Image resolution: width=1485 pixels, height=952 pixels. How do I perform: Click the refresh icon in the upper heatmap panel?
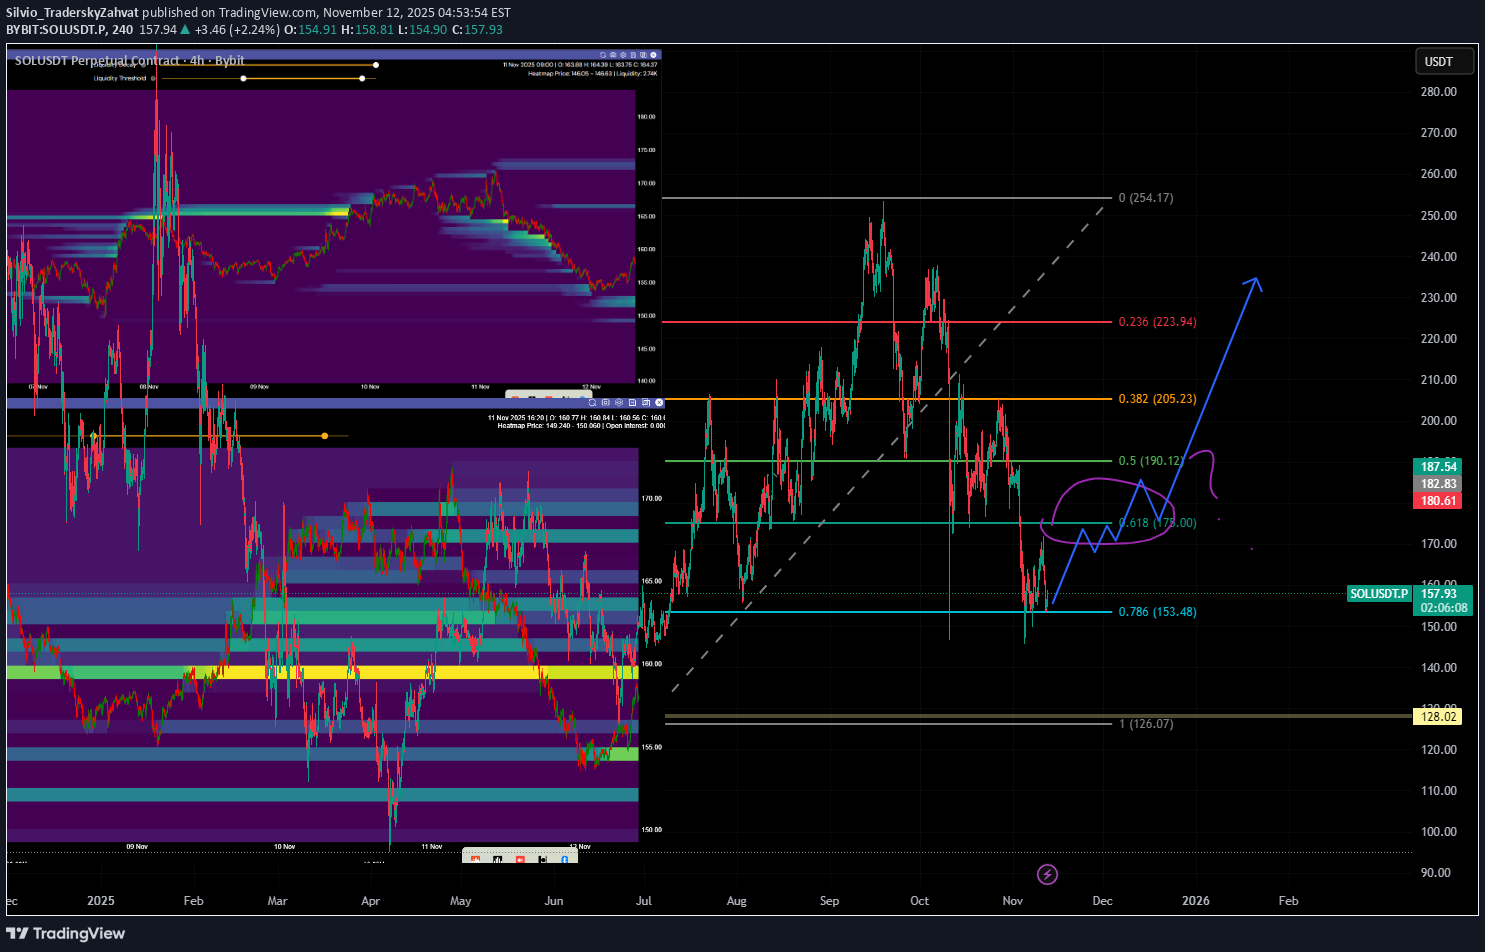[x=603, y=55]
